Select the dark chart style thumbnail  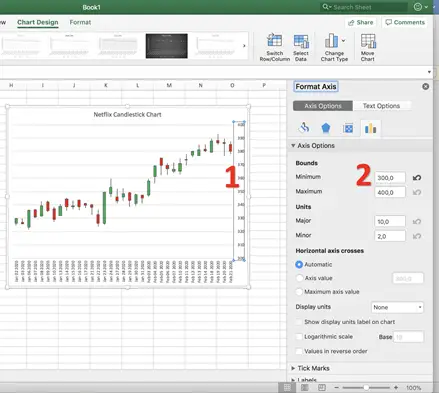(x=167, y=46)
